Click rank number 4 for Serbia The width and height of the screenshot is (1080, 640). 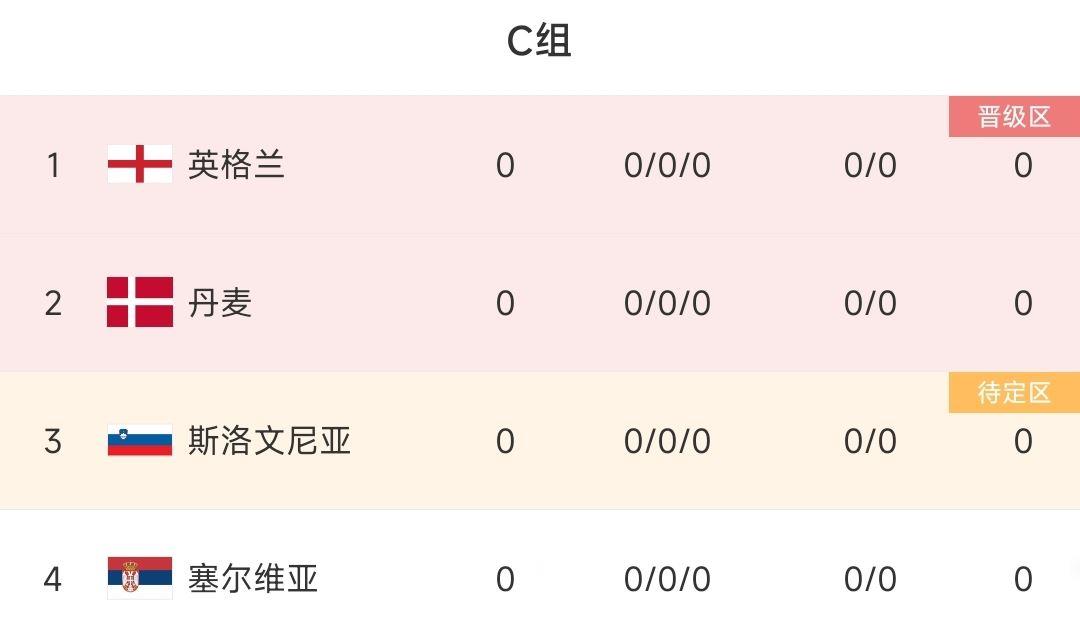(53, 578)
